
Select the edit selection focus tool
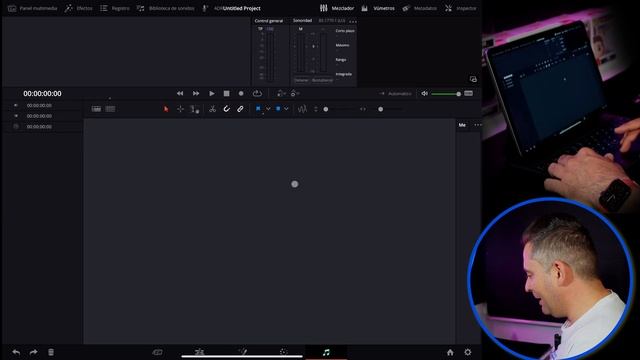pyautogui.click(x=194, y=109)
